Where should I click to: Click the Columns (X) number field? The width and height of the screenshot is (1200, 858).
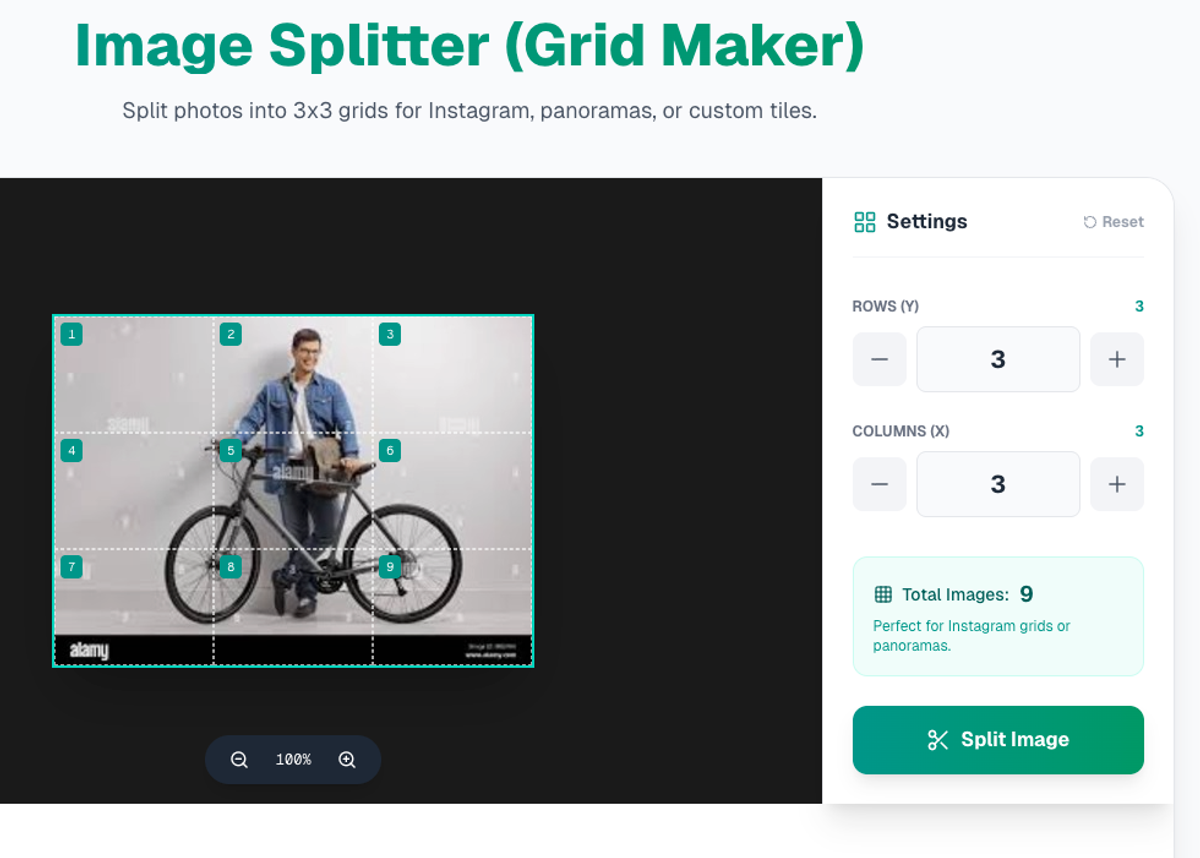pyautogui.click(x=998, y=484)
